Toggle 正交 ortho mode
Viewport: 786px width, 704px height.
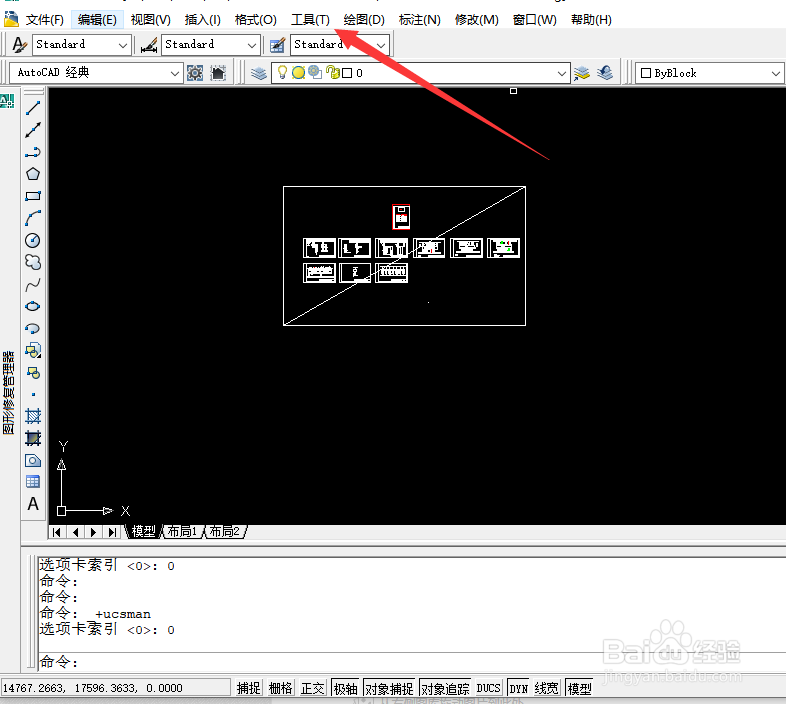pyautogui.click(x=313, y=688)
